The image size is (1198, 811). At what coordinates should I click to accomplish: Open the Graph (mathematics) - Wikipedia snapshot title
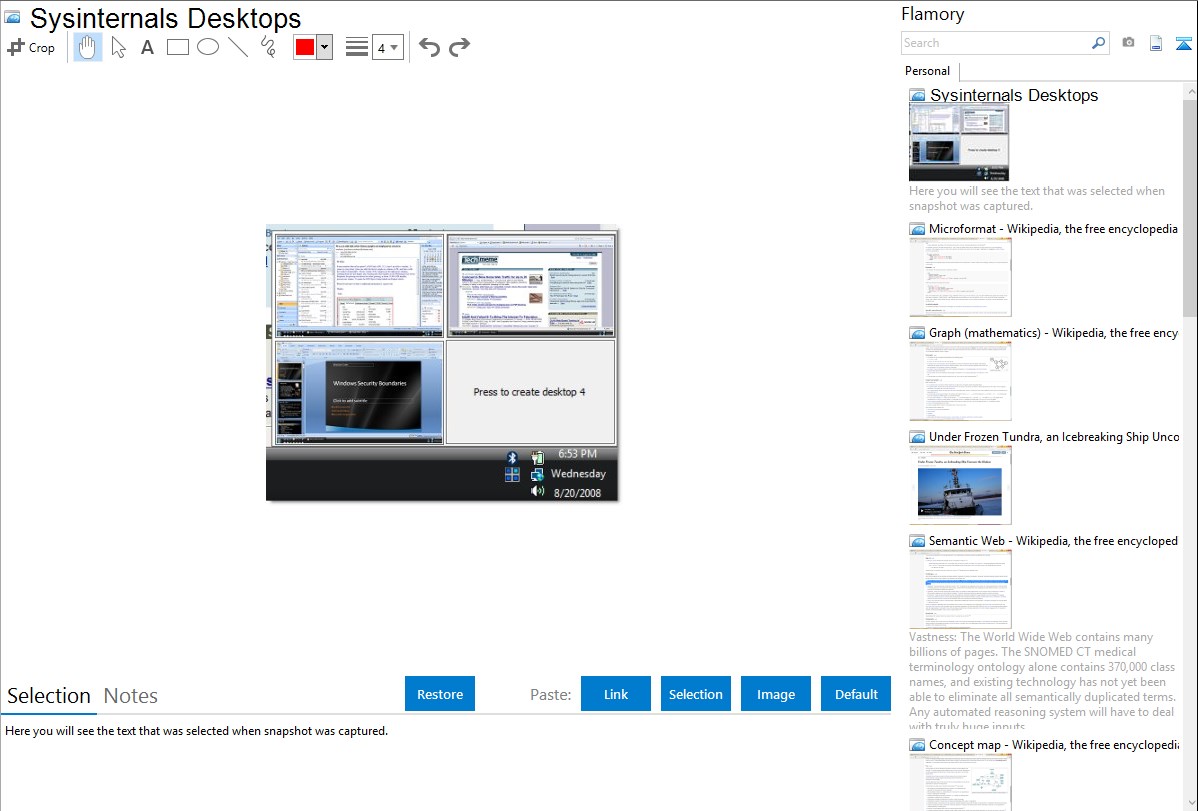(x=1053, y=333)
